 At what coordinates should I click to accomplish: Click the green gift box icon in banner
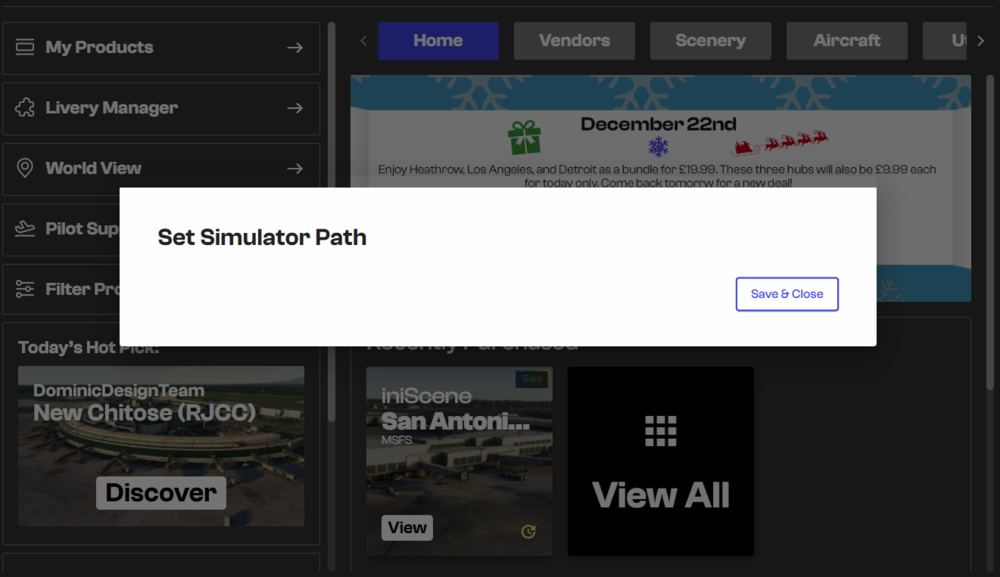pos(524,137)
